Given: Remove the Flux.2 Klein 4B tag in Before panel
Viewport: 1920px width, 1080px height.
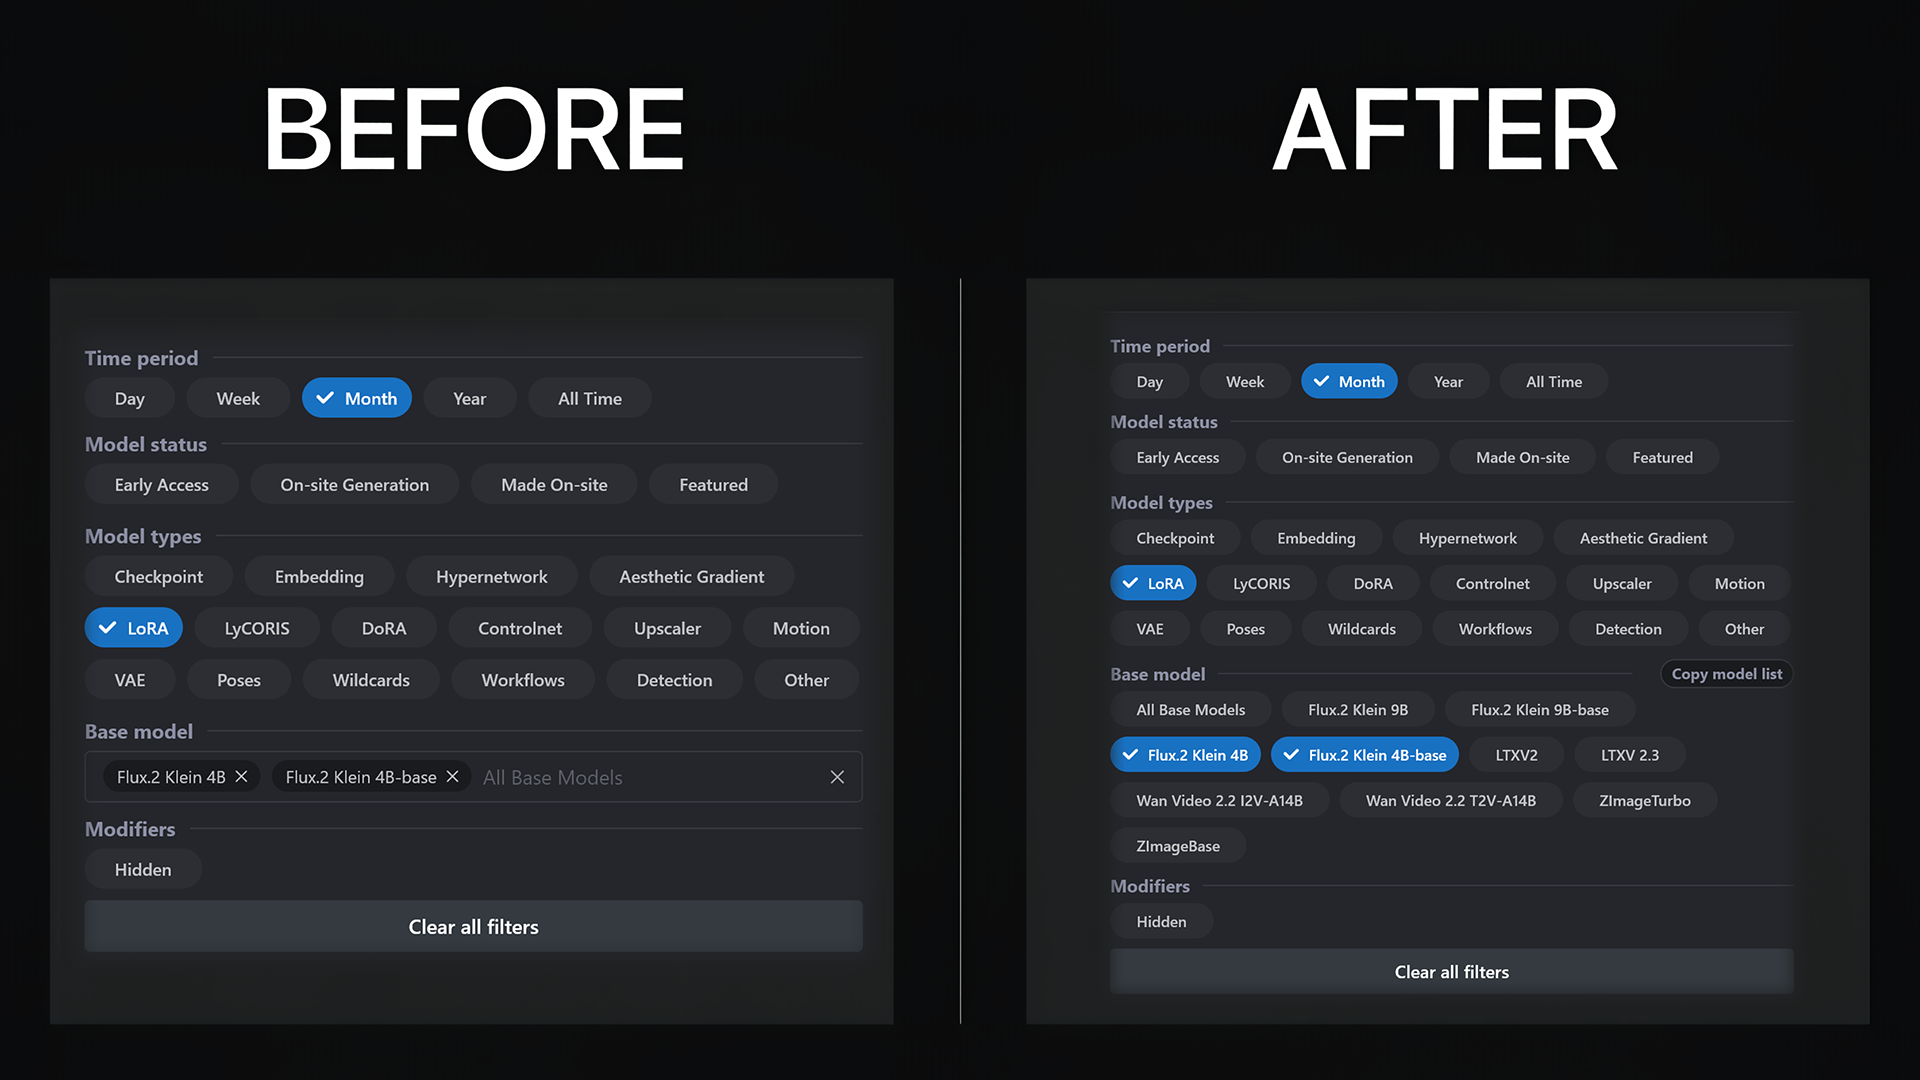Looking at the screenshot, I should 241,777.
